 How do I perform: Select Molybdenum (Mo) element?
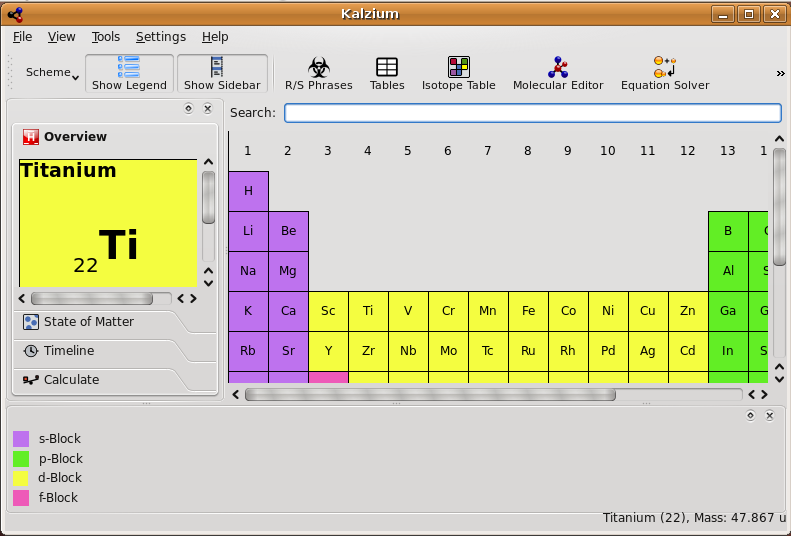tap(448, 351)
